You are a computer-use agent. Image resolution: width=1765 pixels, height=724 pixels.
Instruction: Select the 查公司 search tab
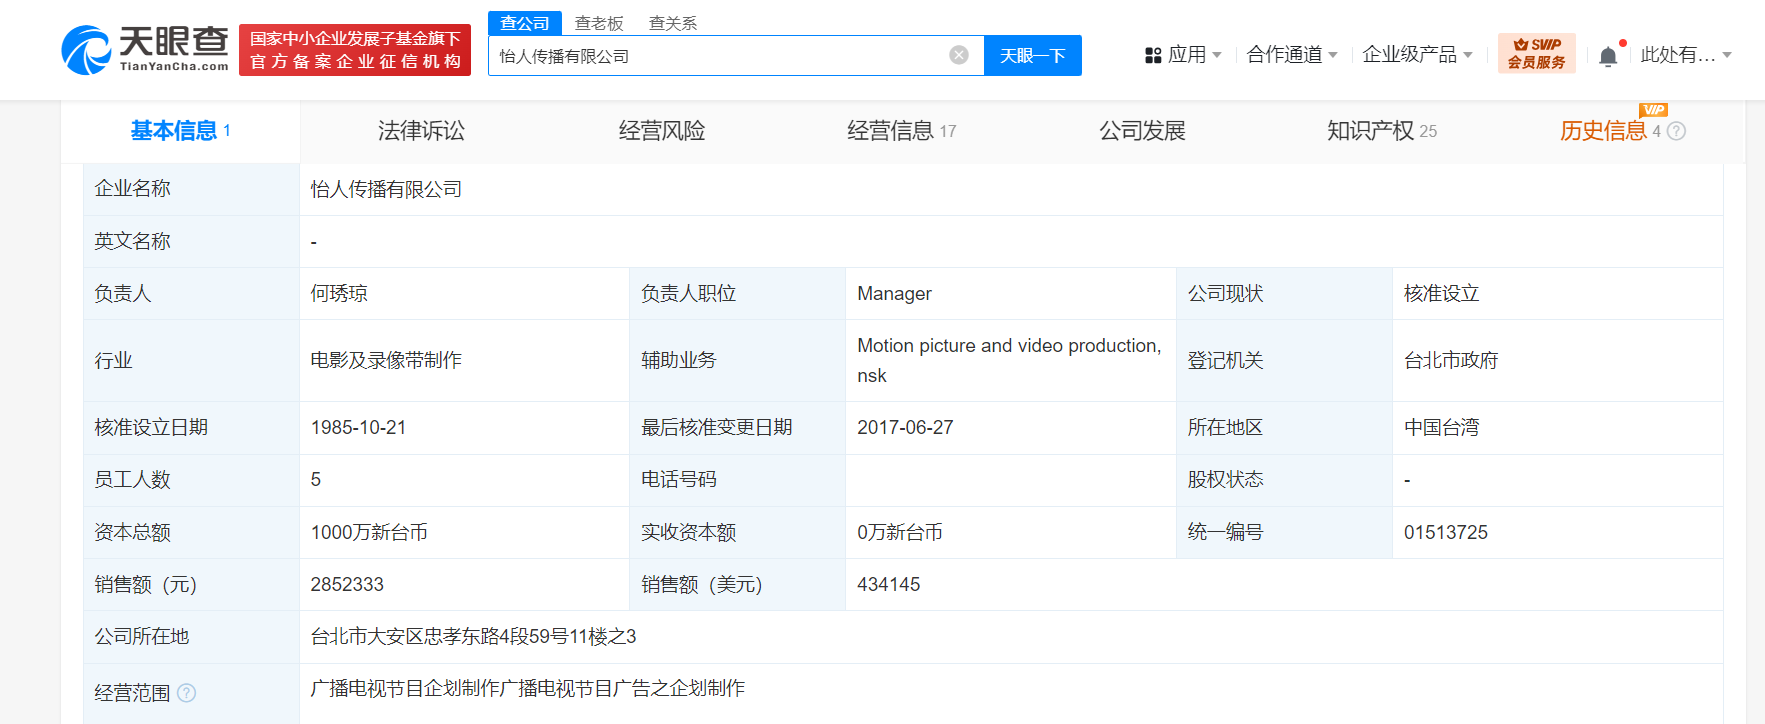point(525,23)
